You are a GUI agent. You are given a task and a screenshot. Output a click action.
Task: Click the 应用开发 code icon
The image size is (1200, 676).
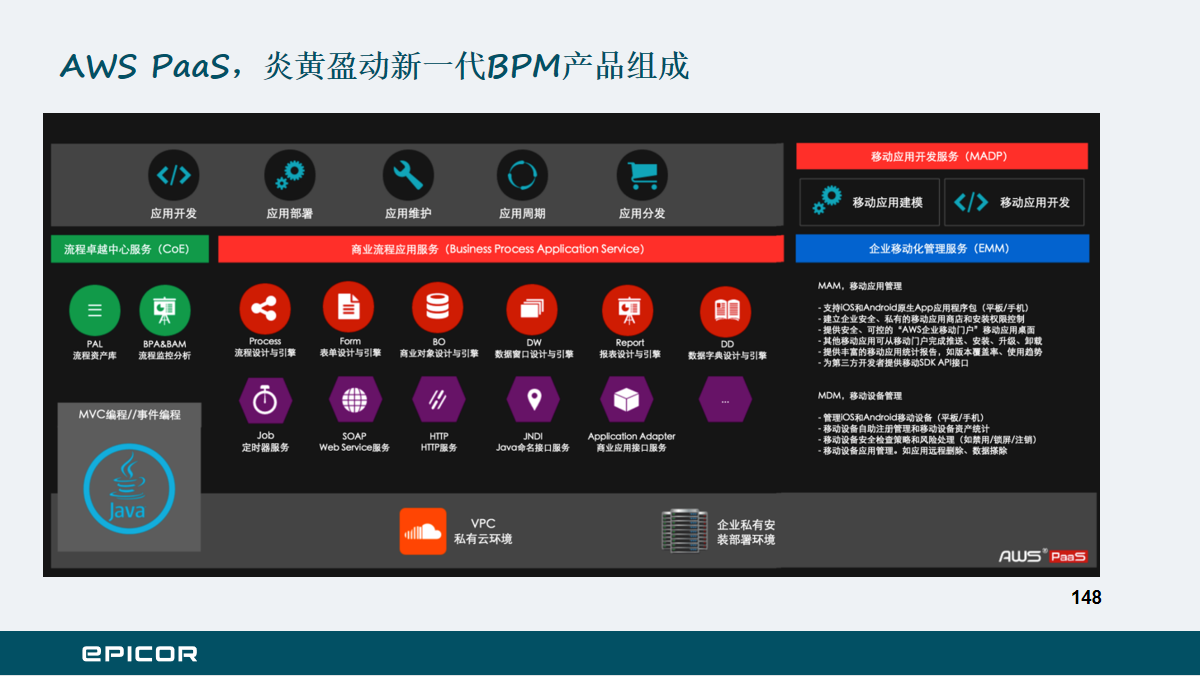[174, 175]
